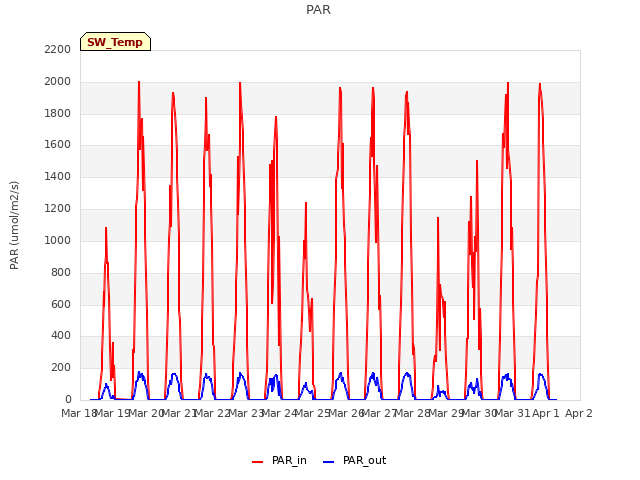Click the 200 y-axis tick label
Viewport: 640px width, 480px height.
point(61,367)
